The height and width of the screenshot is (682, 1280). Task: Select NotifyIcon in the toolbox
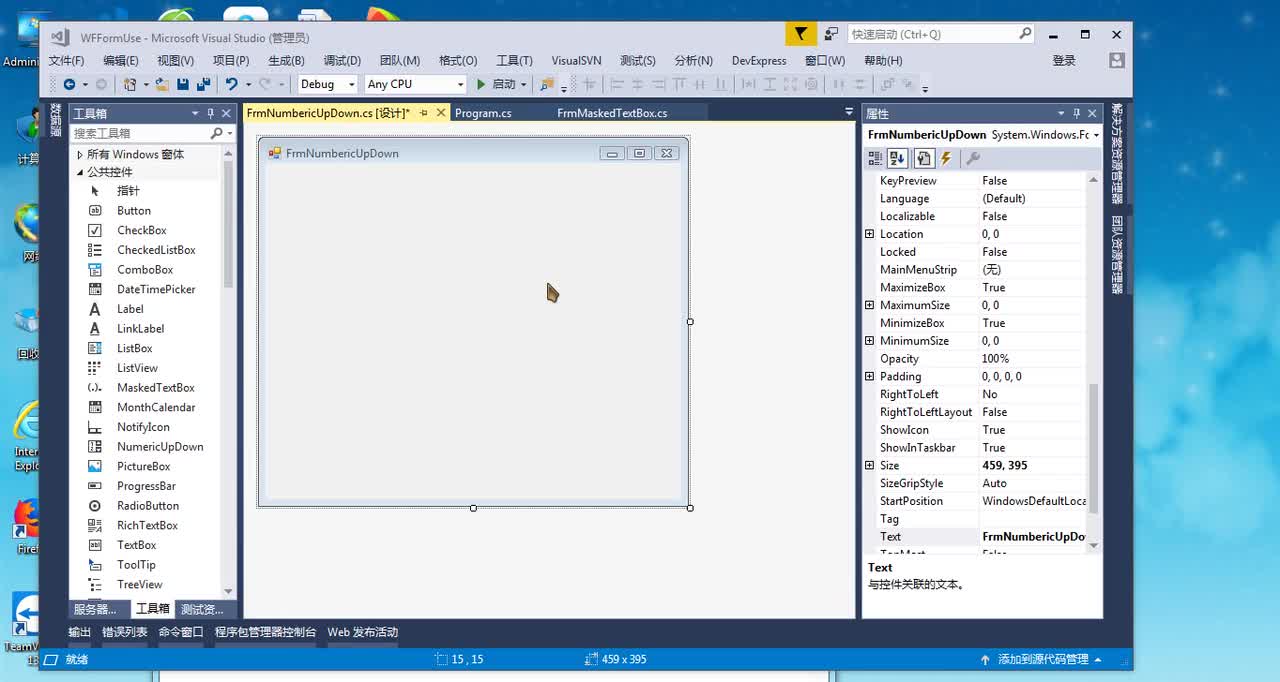[143, 427]
